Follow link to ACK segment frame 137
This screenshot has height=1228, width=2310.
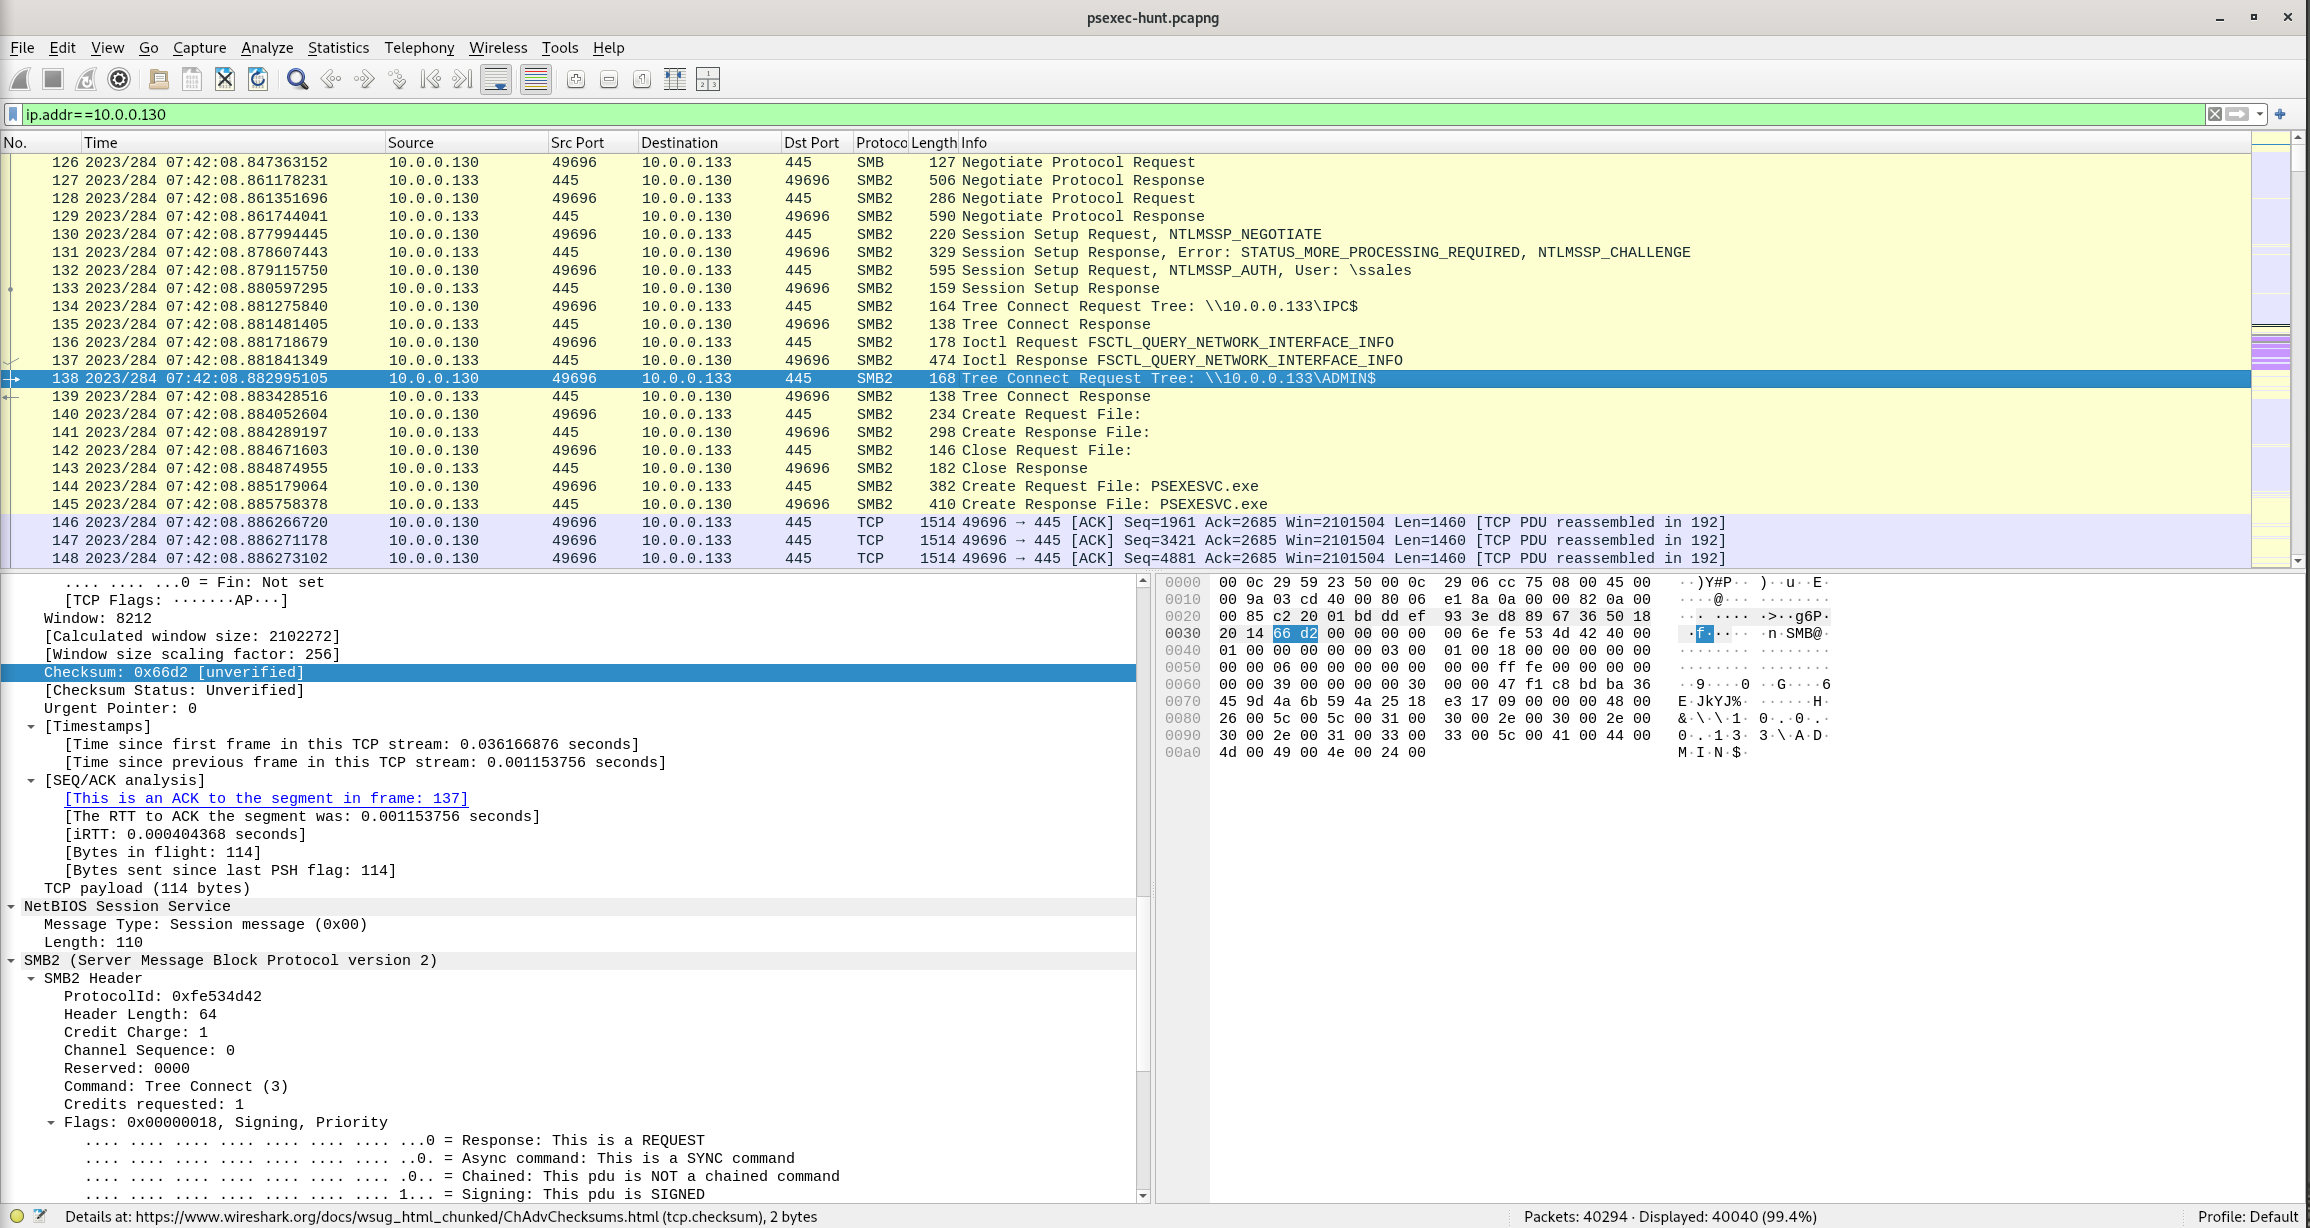click(x=266, y=799)
